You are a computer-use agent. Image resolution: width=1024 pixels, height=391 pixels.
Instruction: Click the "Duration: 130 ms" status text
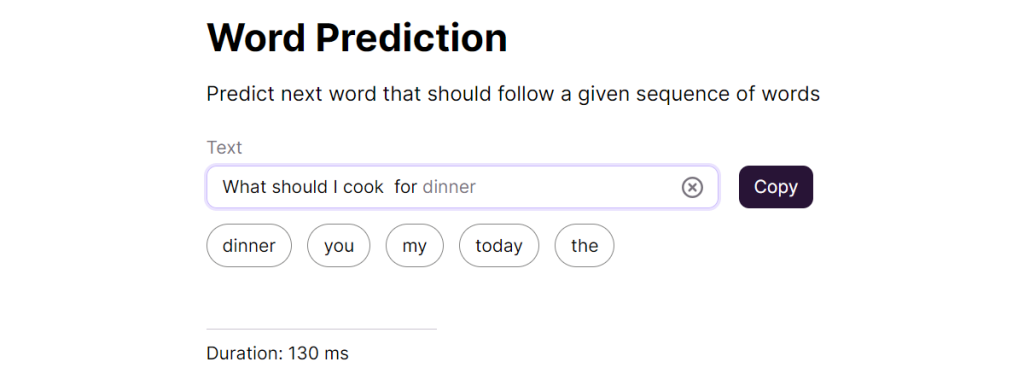click(x=278, y=354)
